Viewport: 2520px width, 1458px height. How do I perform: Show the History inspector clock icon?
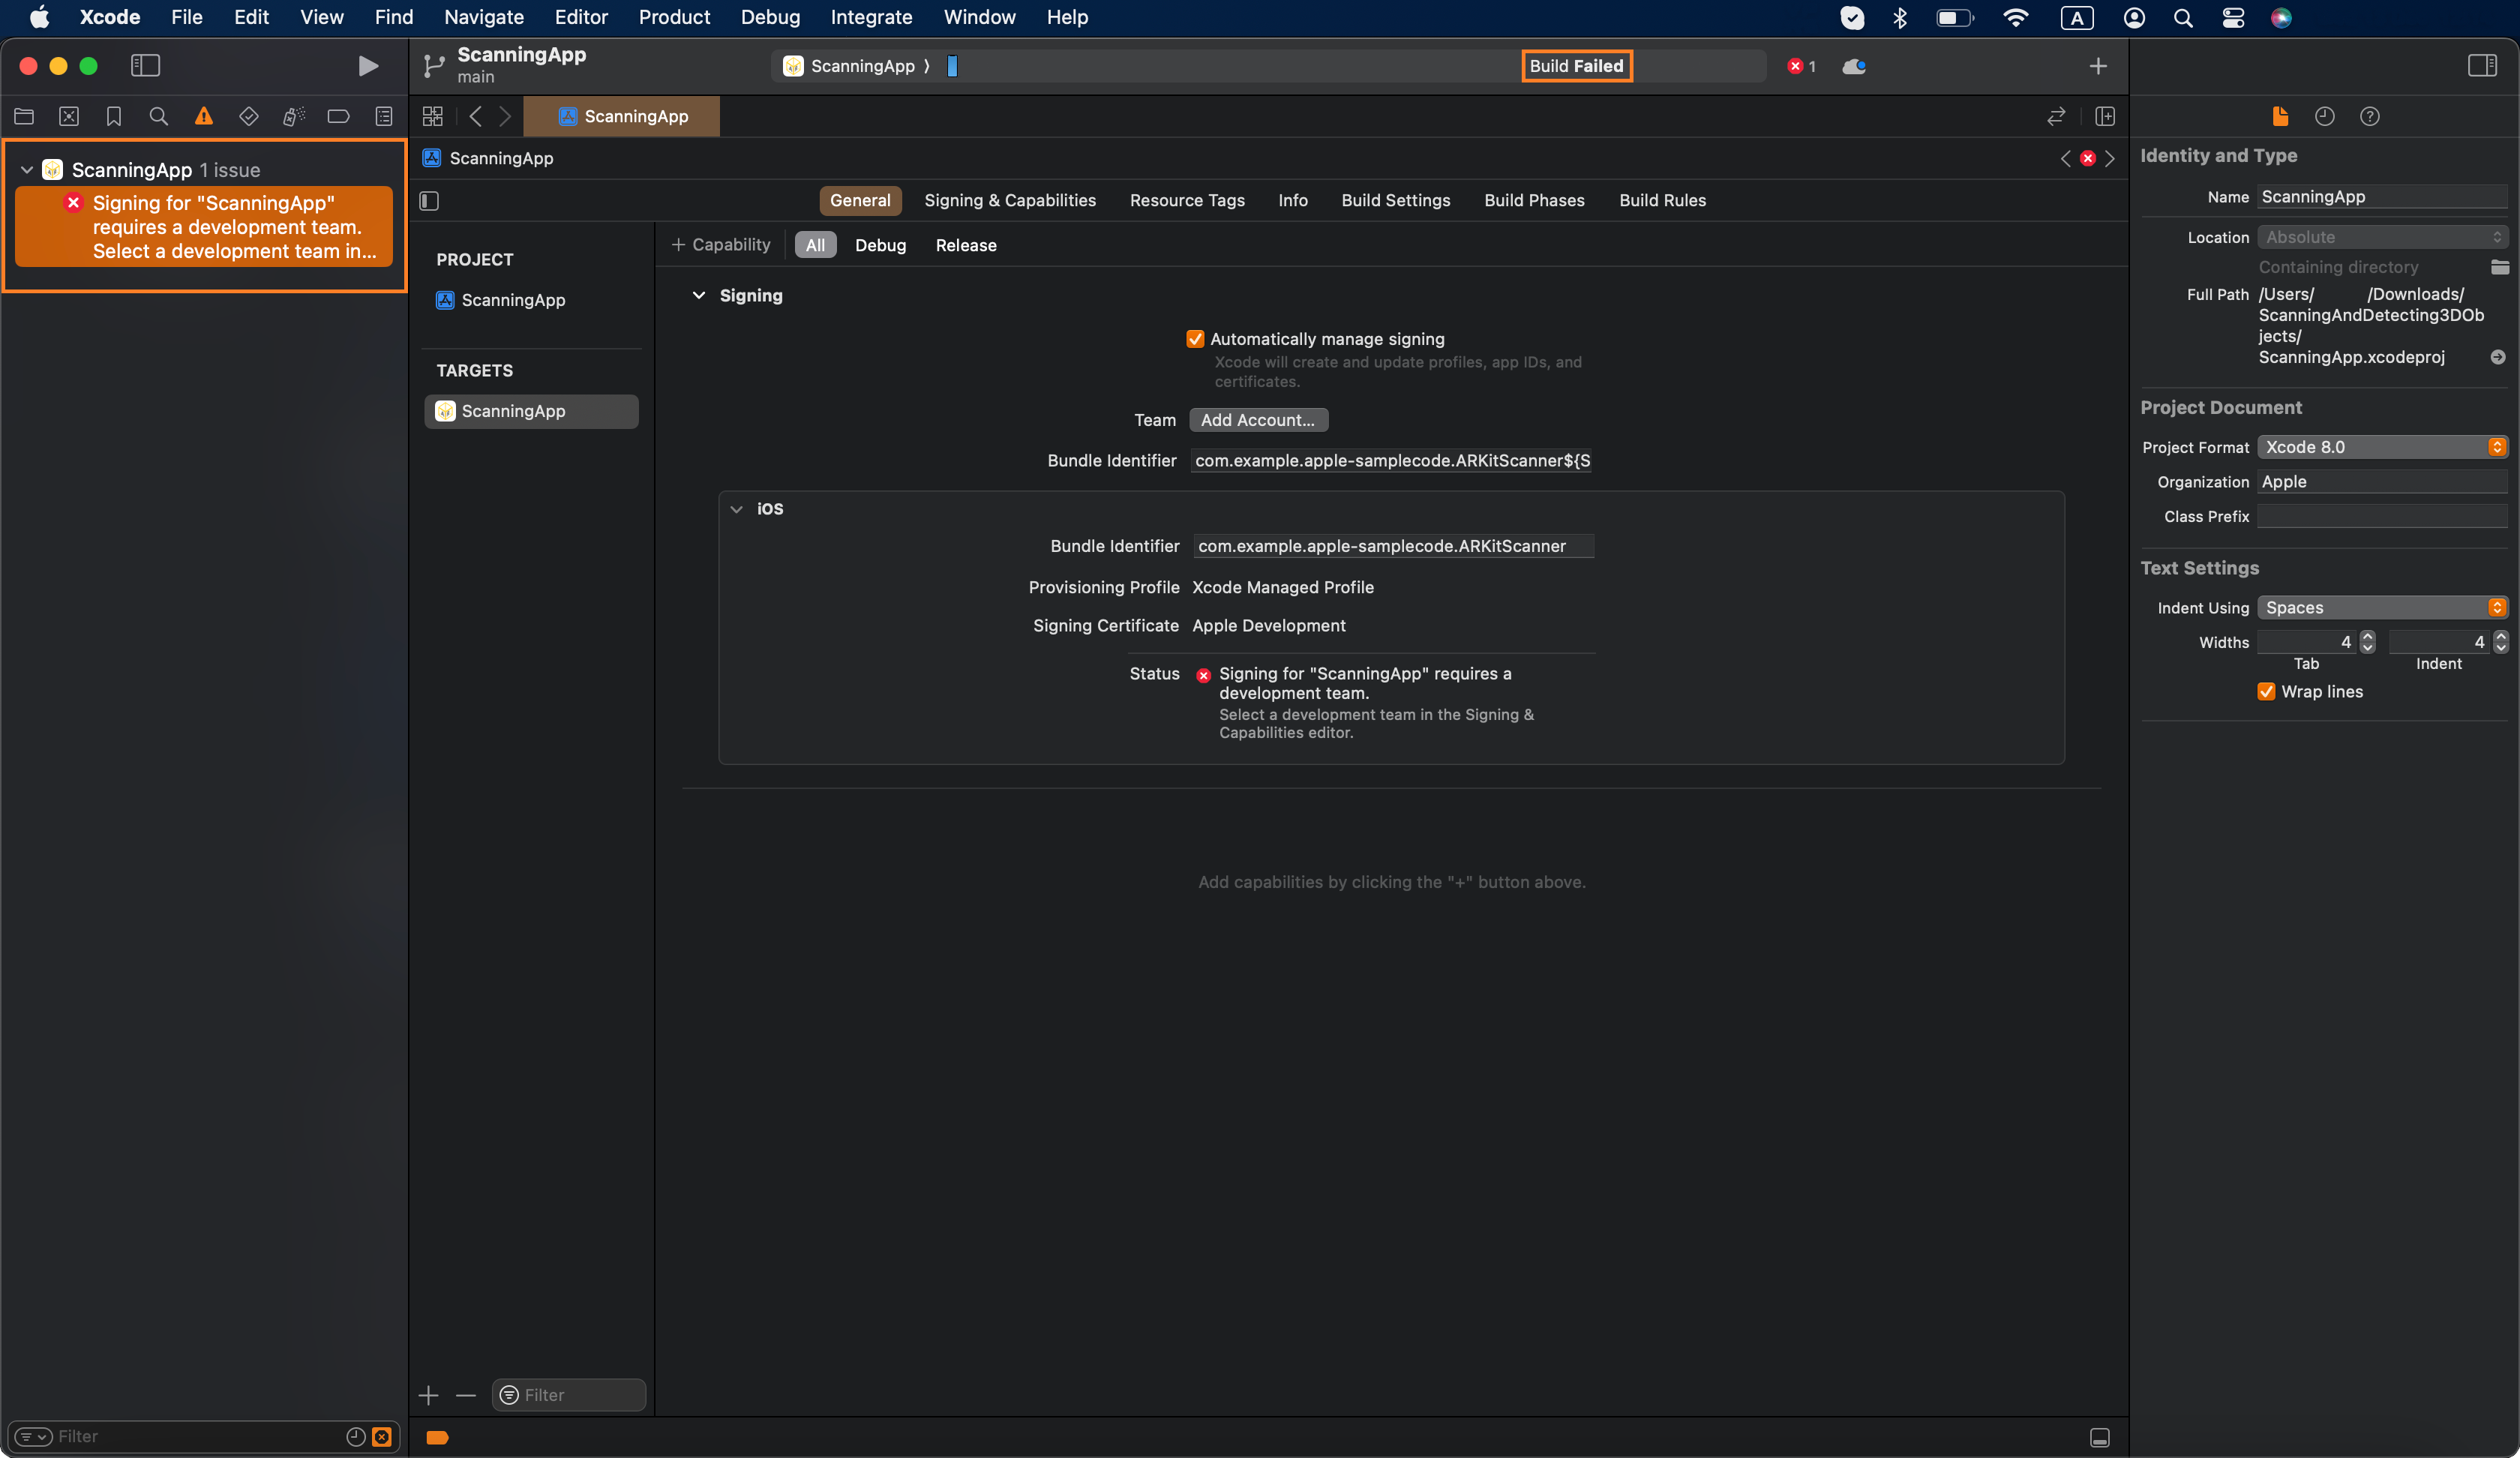(x=2324, y=116)
